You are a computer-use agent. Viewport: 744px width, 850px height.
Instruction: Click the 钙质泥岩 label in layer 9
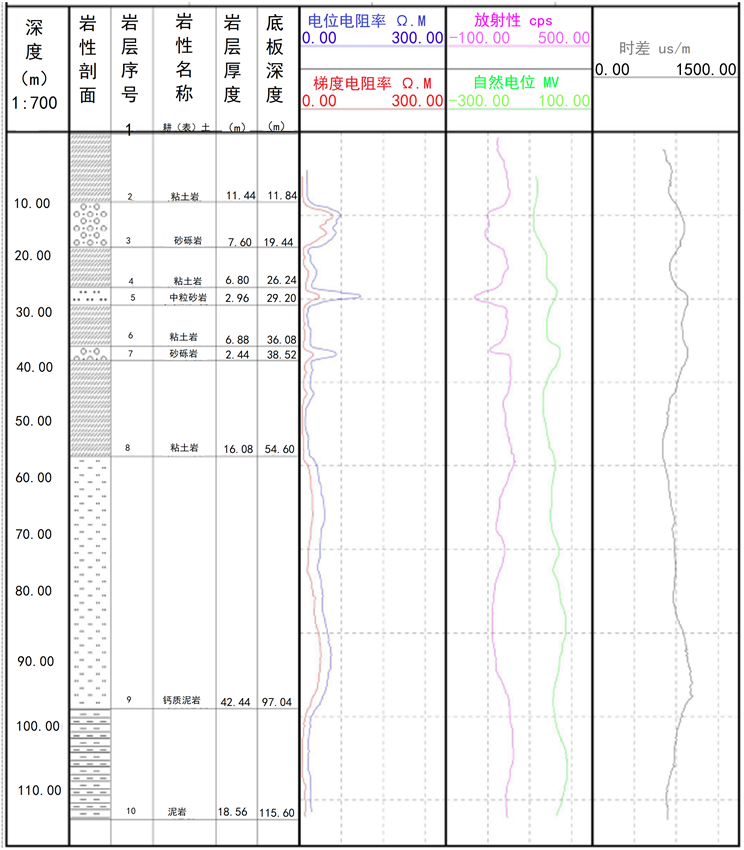pyautogui.click(x=182, y=699)
